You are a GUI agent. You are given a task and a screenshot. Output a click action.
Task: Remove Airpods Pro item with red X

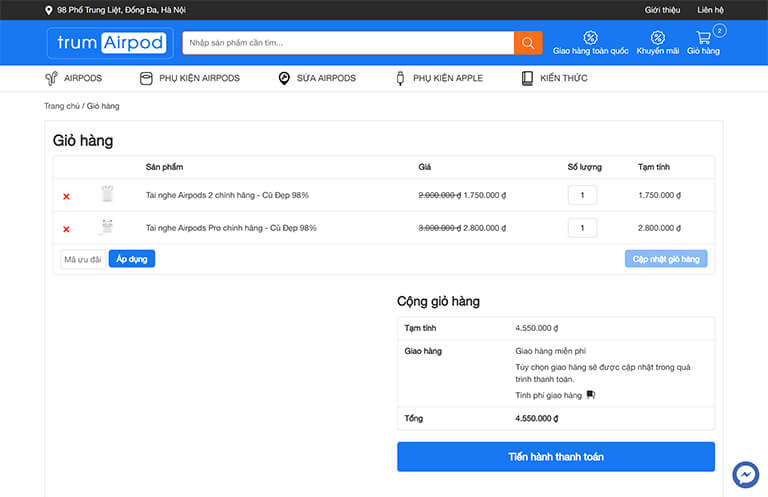pos(66,229)
